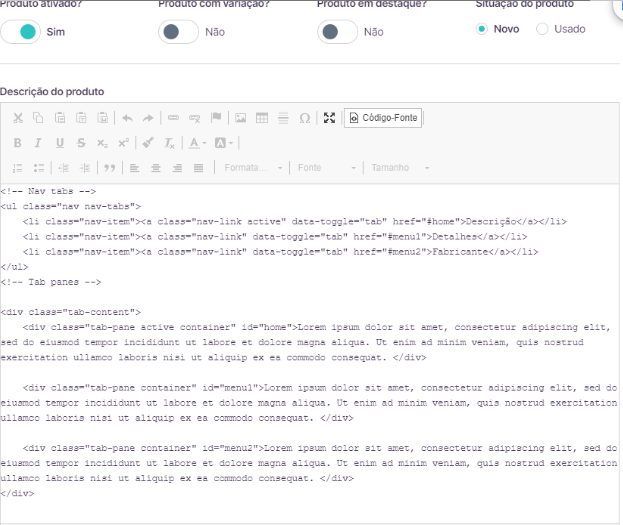This screenshot has height=525, width=623.
Task: Insert a link with the link icon
Action: [173, 118]
